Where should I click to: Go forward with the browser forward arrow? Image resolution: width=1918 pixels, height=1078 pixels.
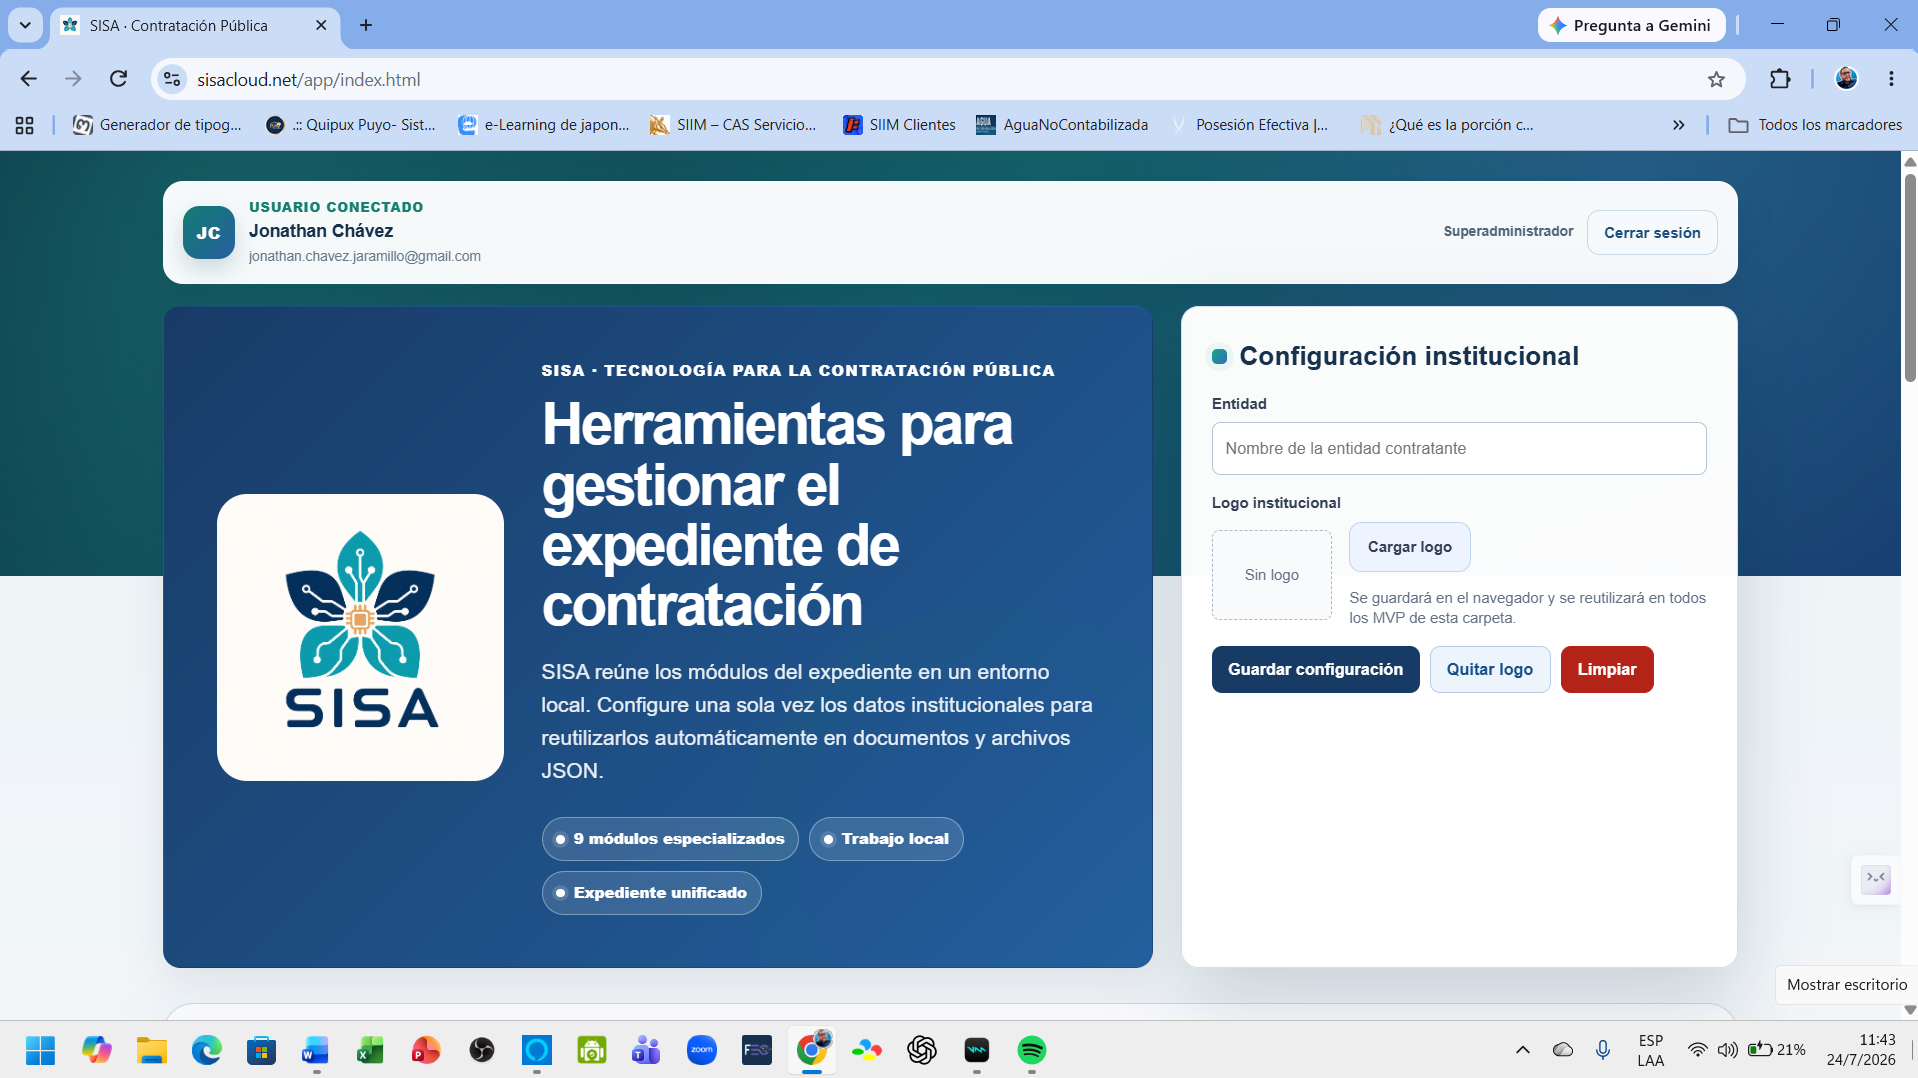(x=73, y=79)
